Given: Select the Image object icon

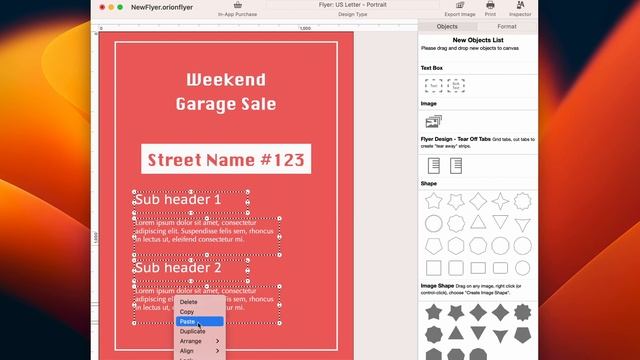Looking at the screenshot, I should click(x=433, y=122).
